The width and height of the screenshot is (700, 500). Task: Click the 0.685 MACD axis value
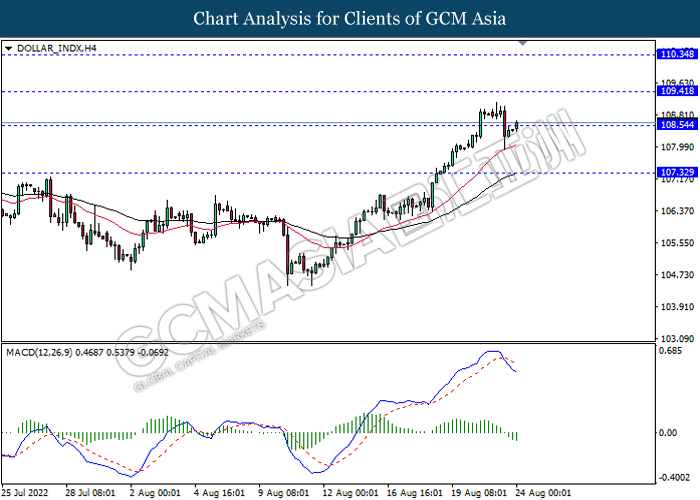671,350
